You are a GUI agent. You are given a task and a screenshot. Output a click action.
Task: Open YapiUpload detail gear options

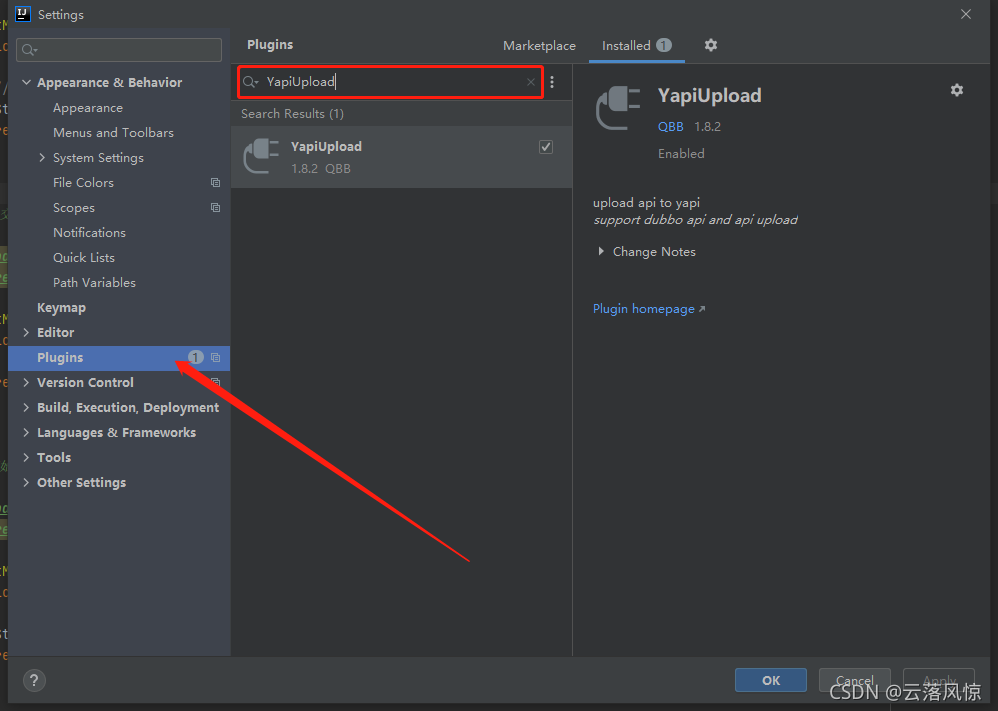point(957,90)
